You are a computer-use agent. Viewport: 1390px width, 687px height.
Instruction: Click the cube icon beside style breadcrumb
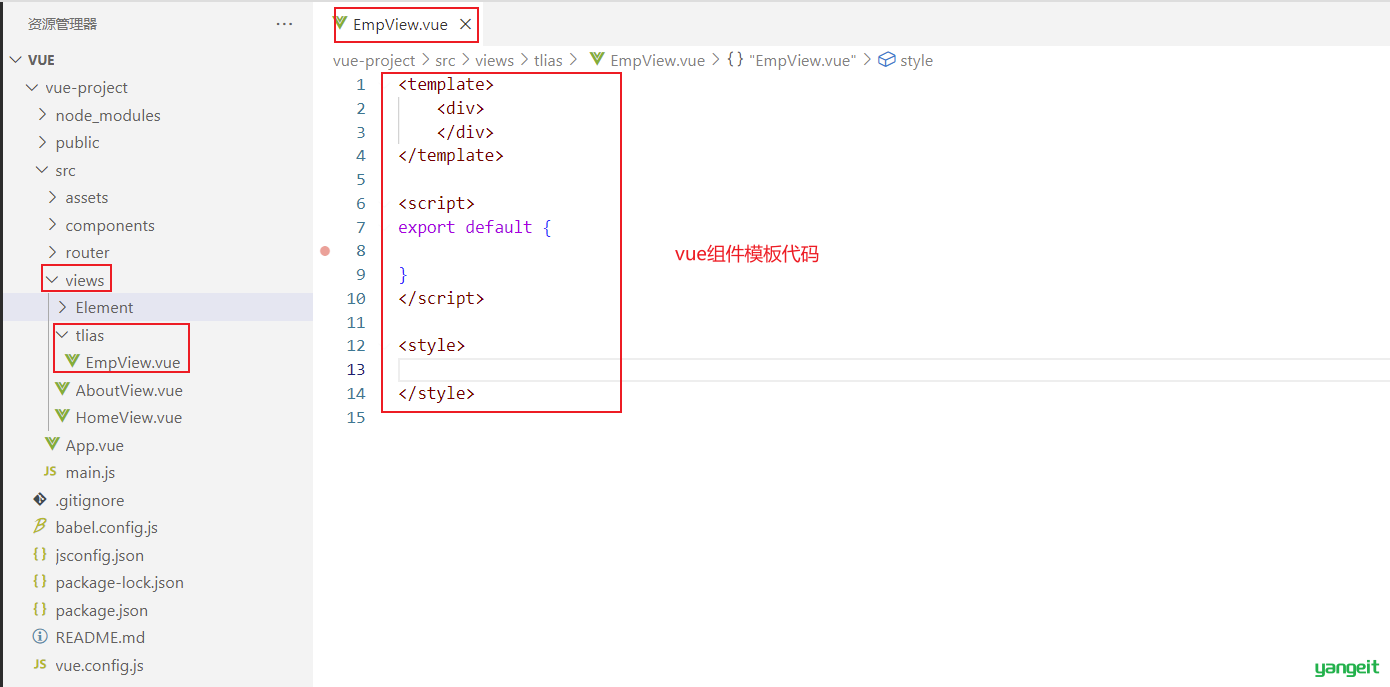tap(886, 60)
